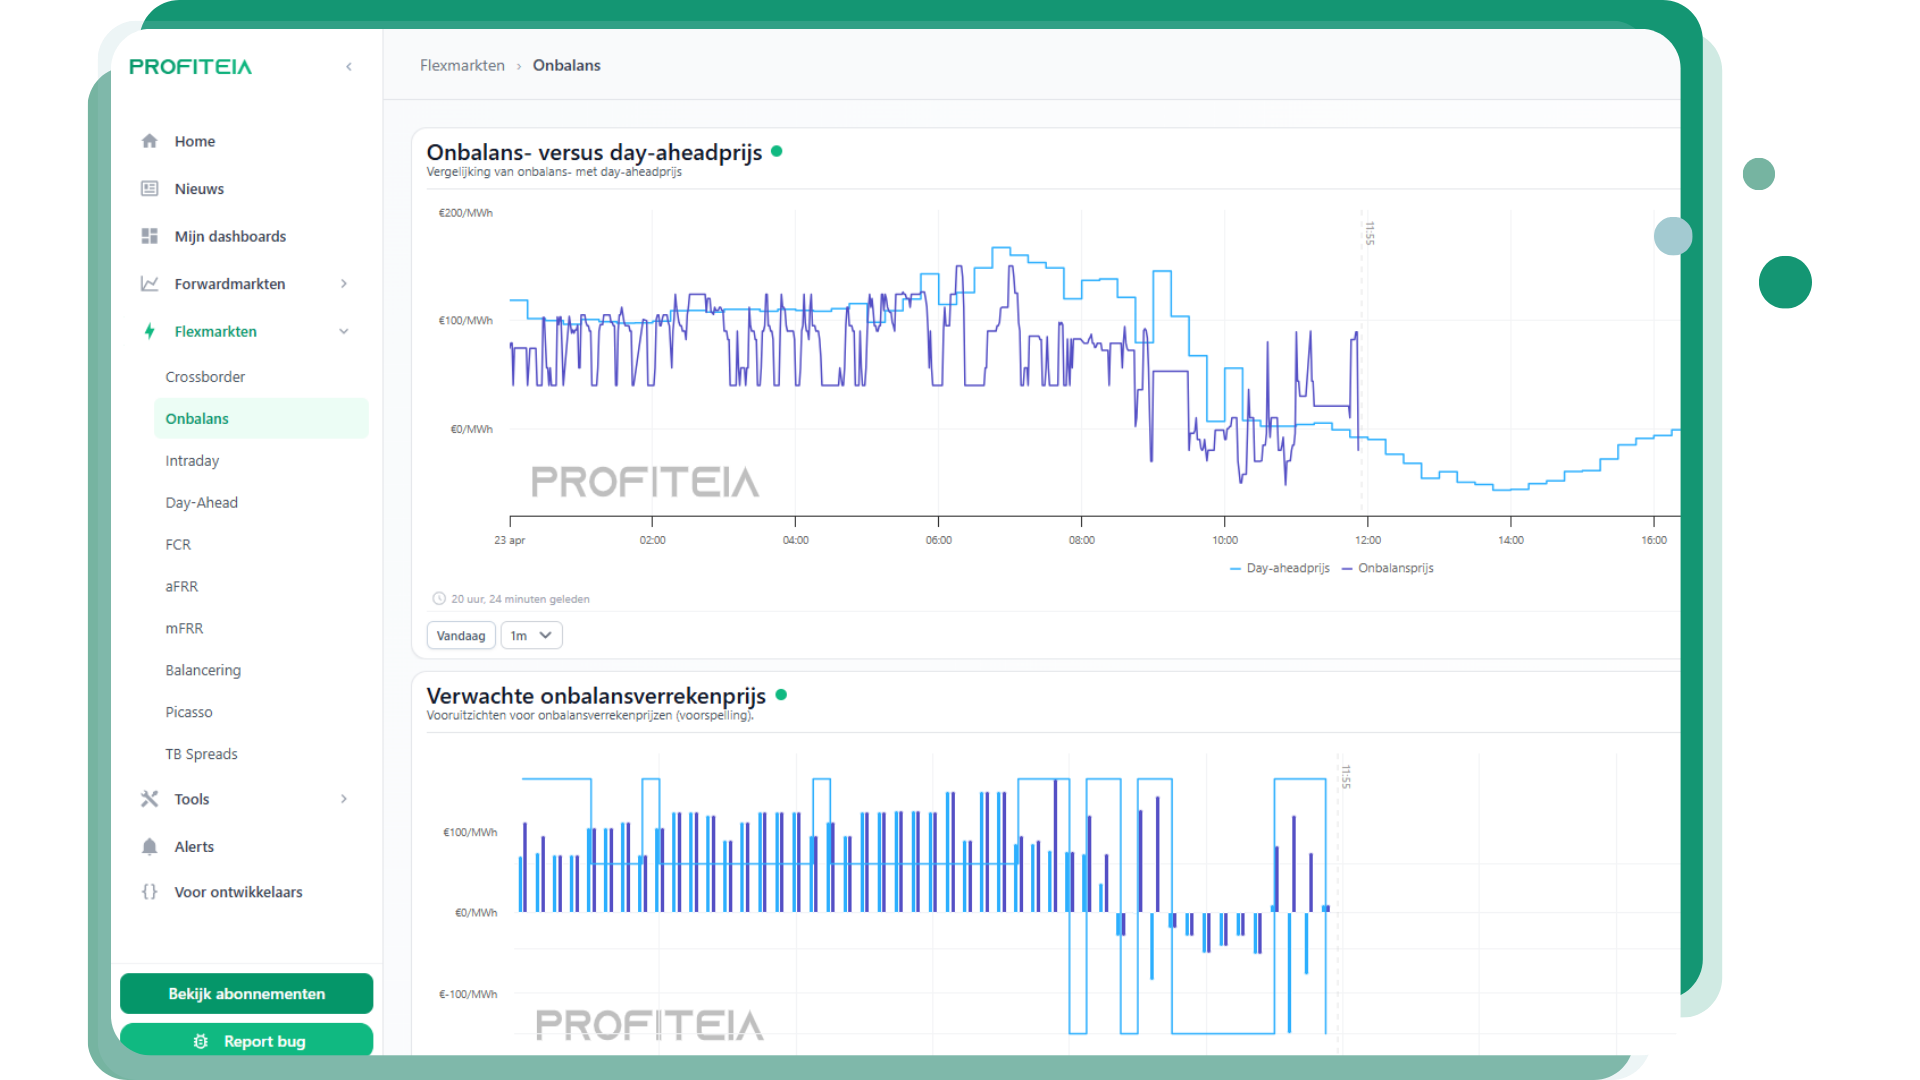Select aFRR in the Flexmarkten menu
The image size is (1920, 1080).
point(182,587)
